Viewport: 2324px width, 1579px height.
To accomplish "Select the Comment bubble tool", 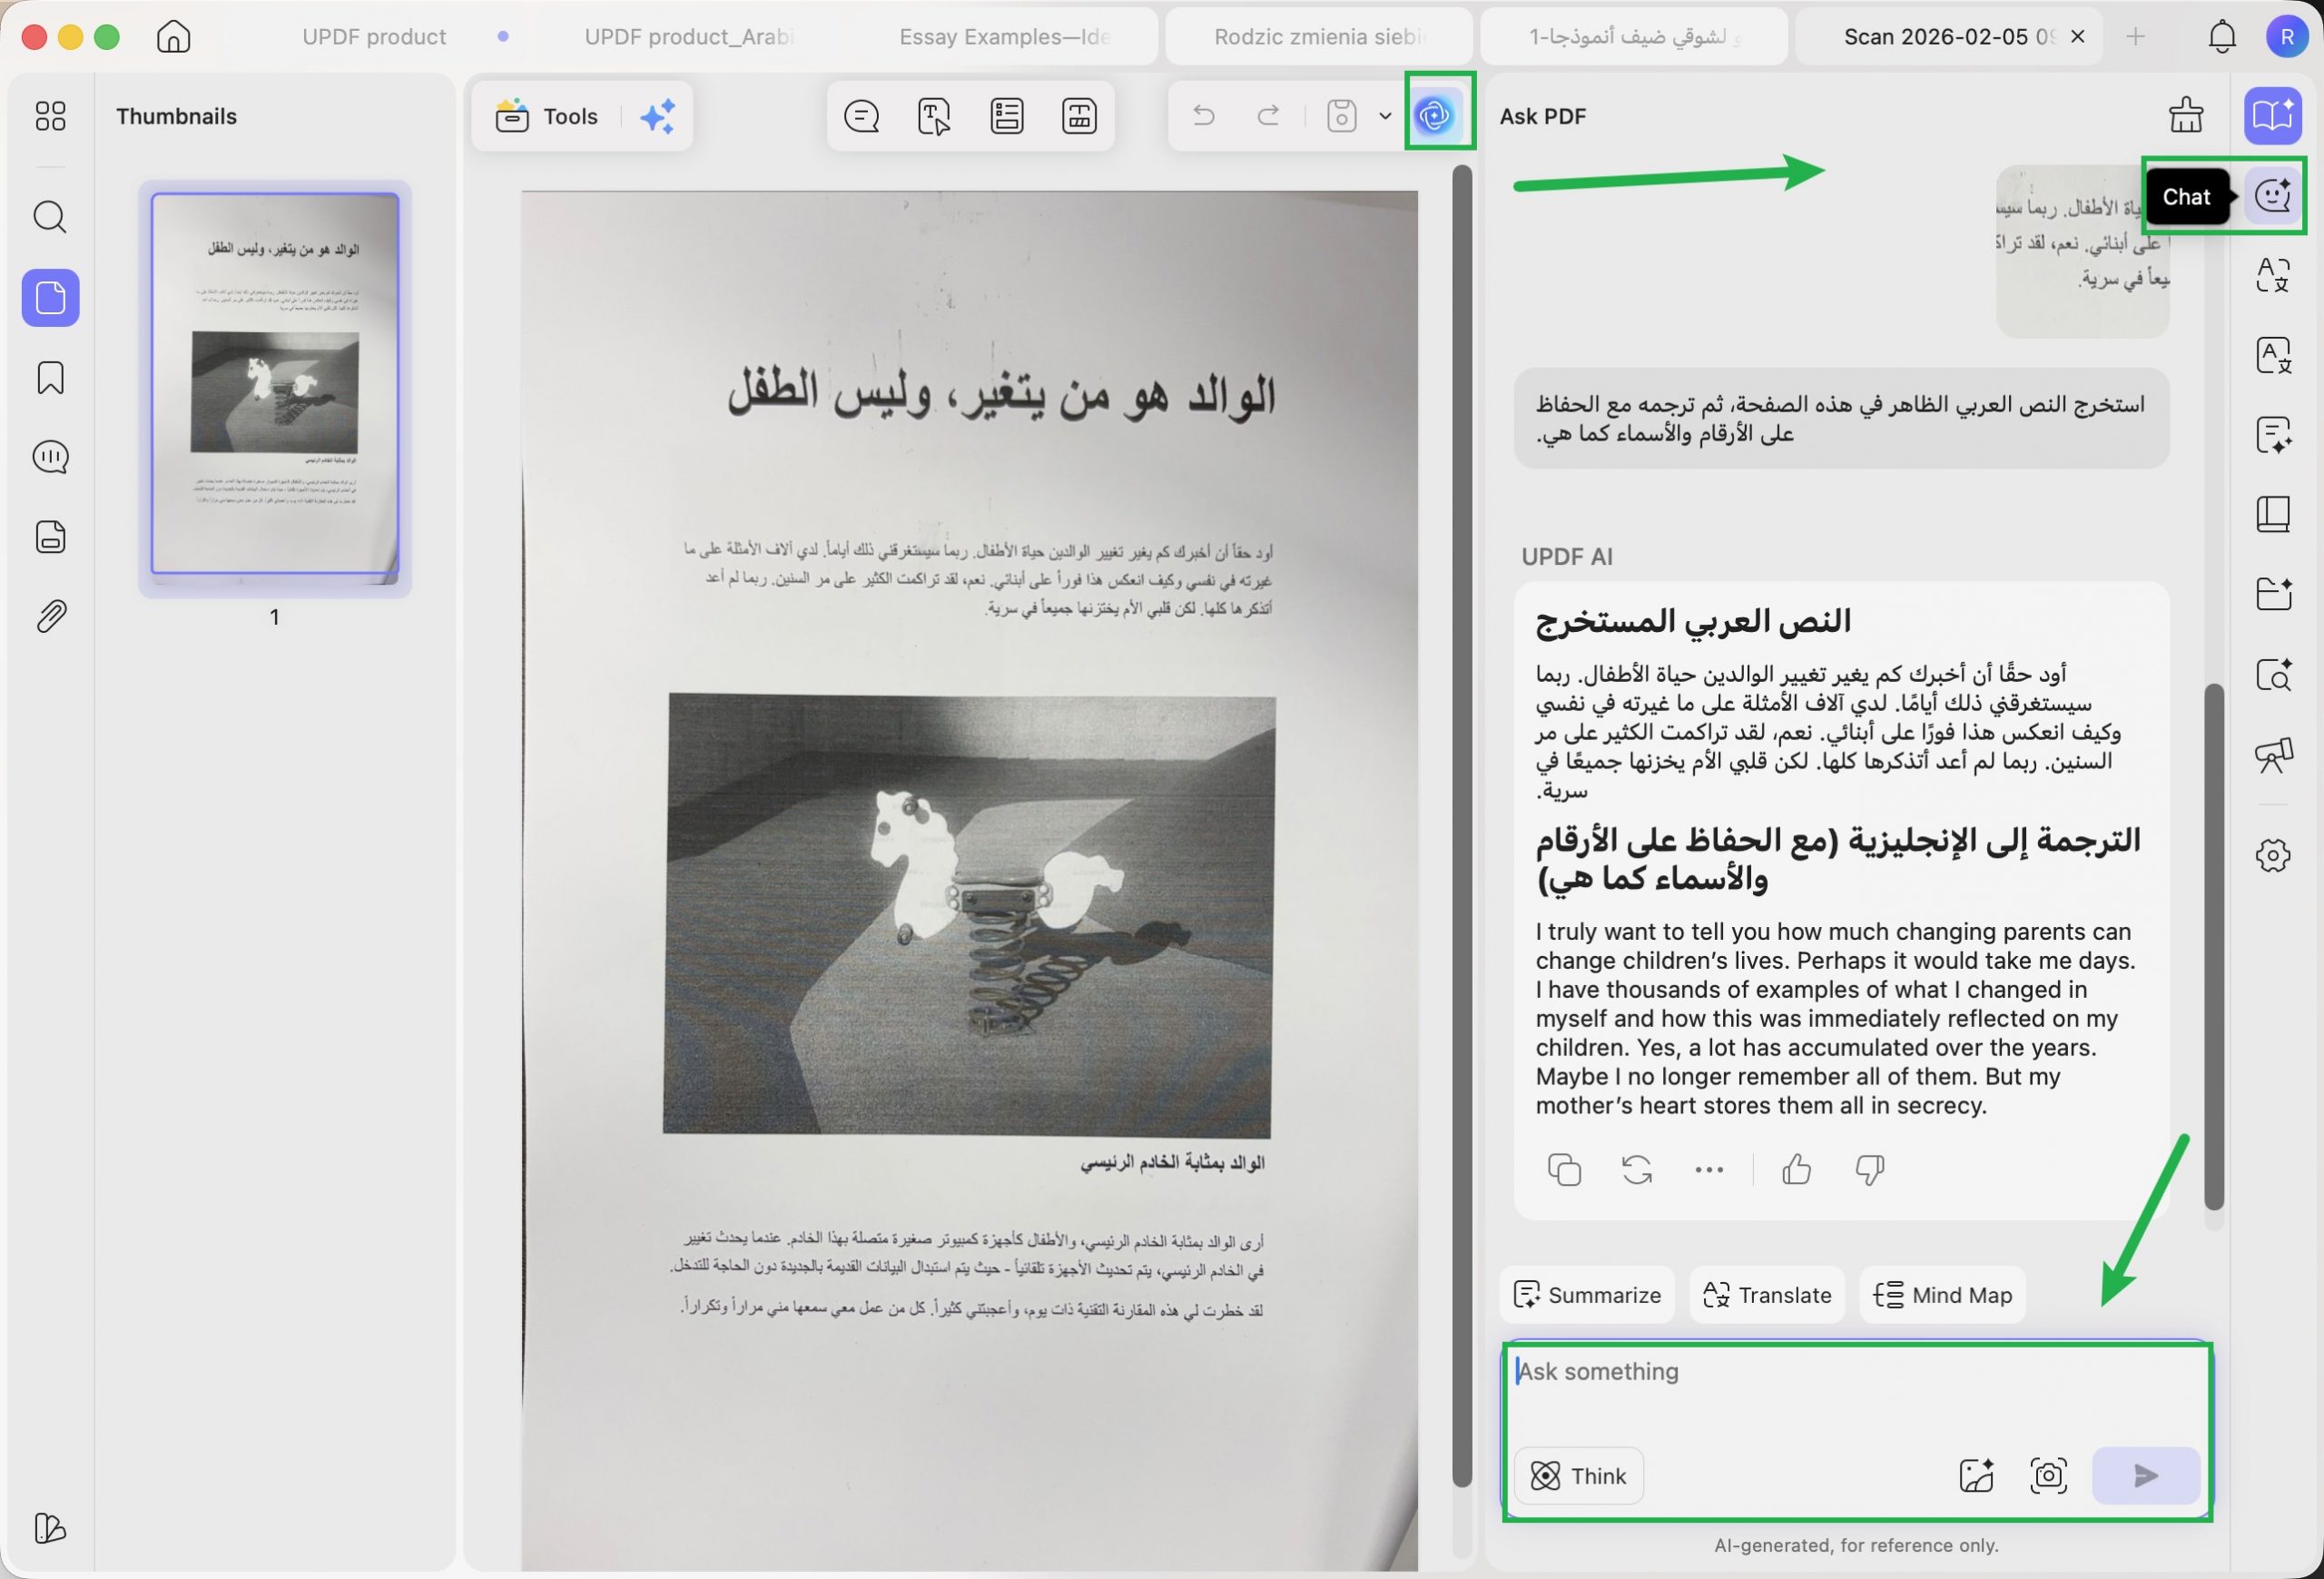I will [x=861, y=116].
